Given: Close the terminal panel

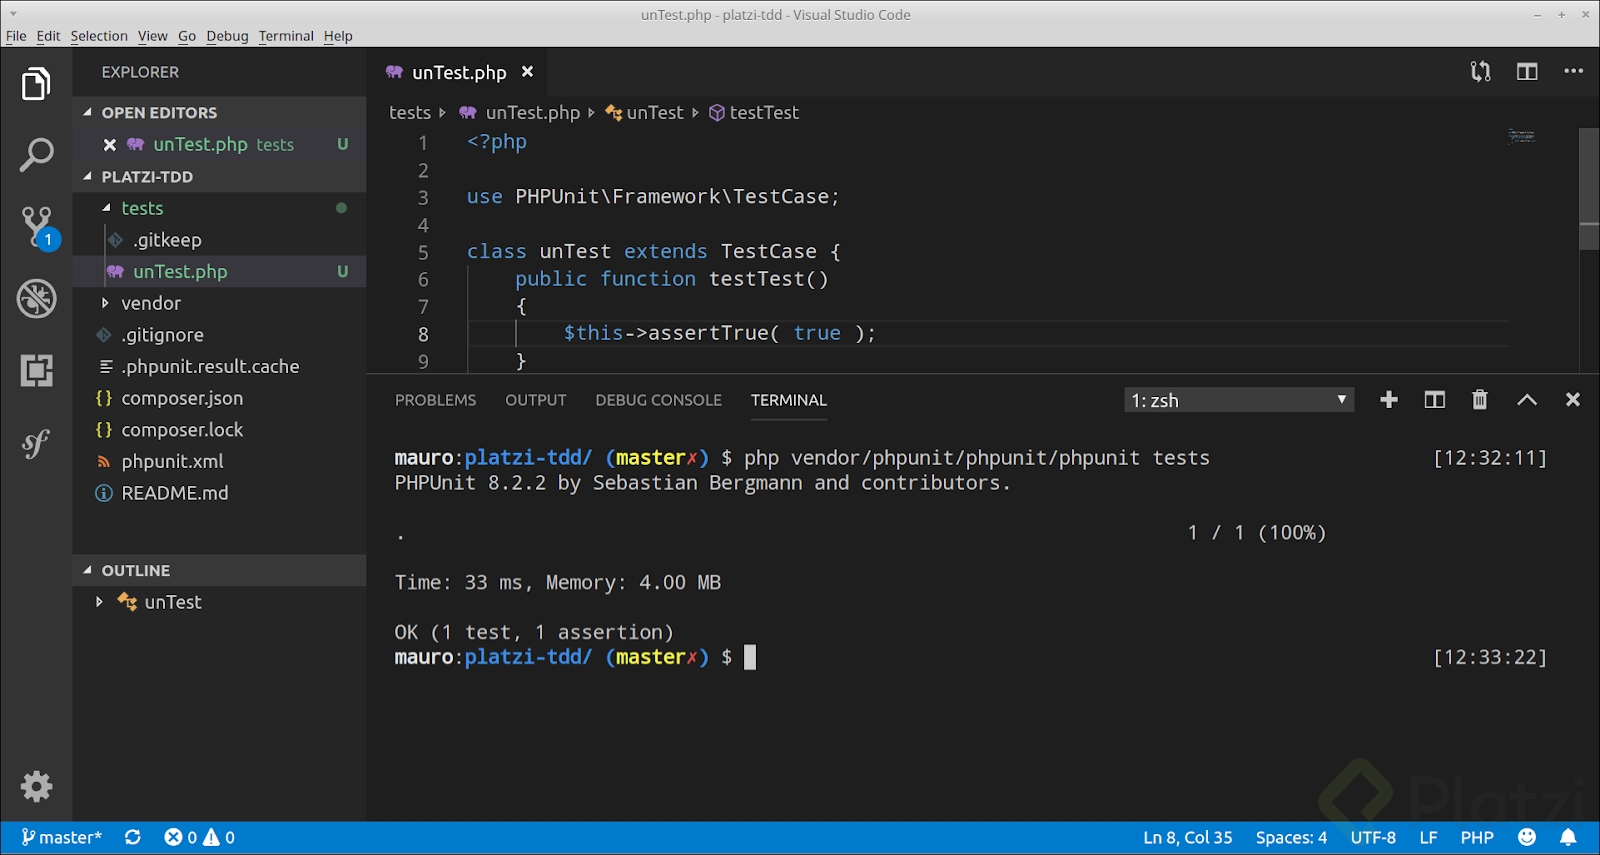Looking at the screenshot, I should click(x=1573, y=400).
